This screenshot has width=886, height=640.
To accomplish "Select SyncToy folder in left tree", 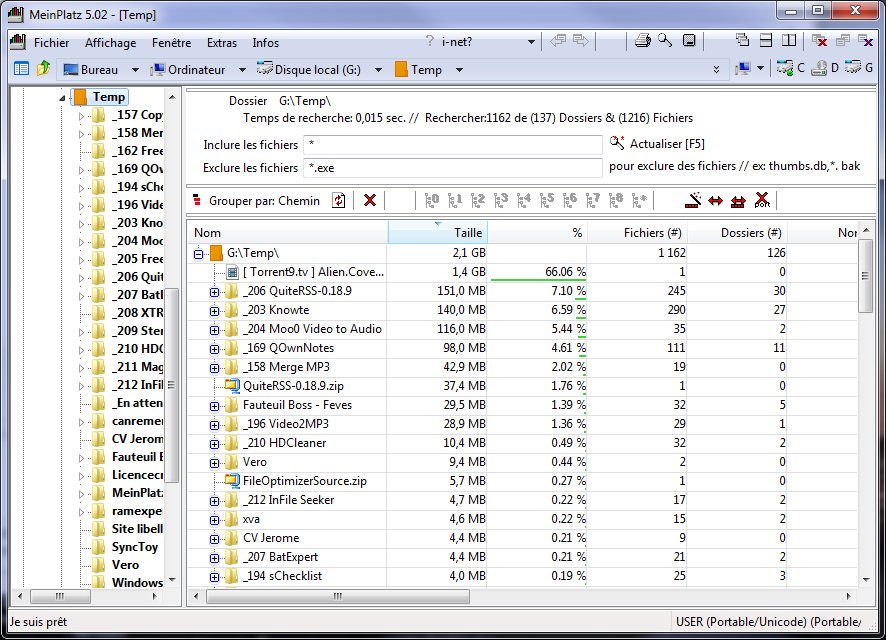I will tap(125, 547).
